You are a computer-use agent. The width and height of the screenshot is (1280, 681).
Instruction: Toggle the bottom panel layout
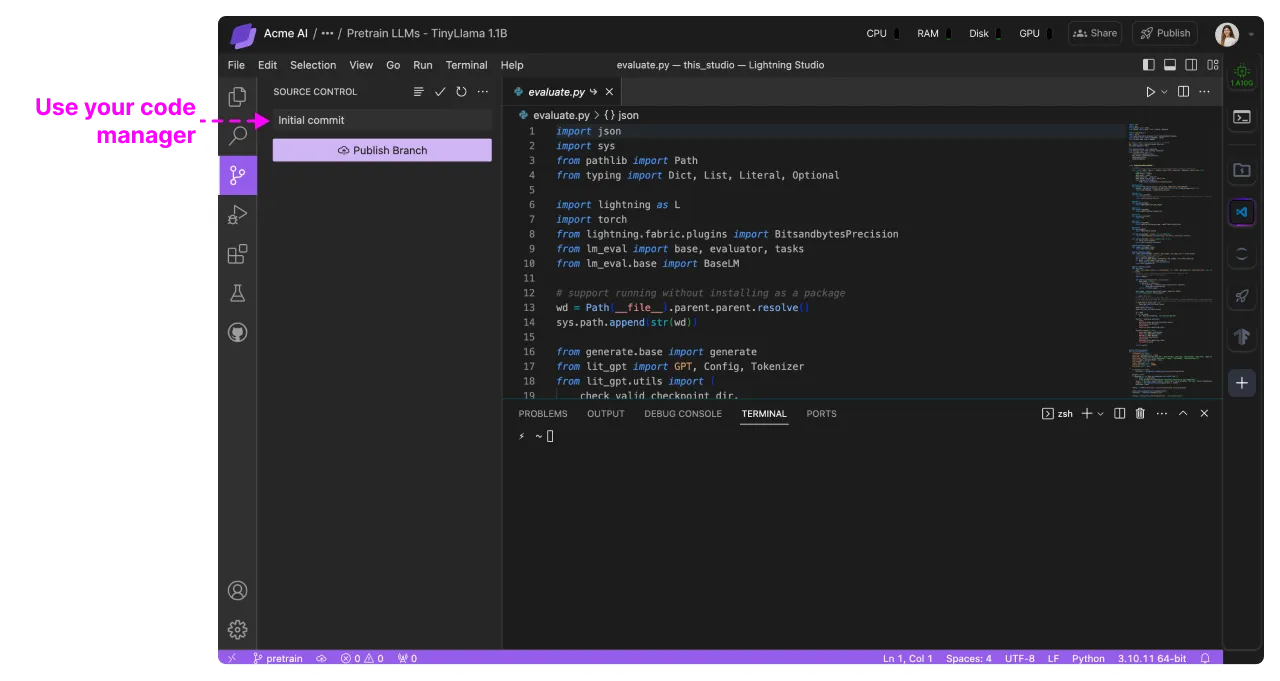click(x=1170, y=65)
